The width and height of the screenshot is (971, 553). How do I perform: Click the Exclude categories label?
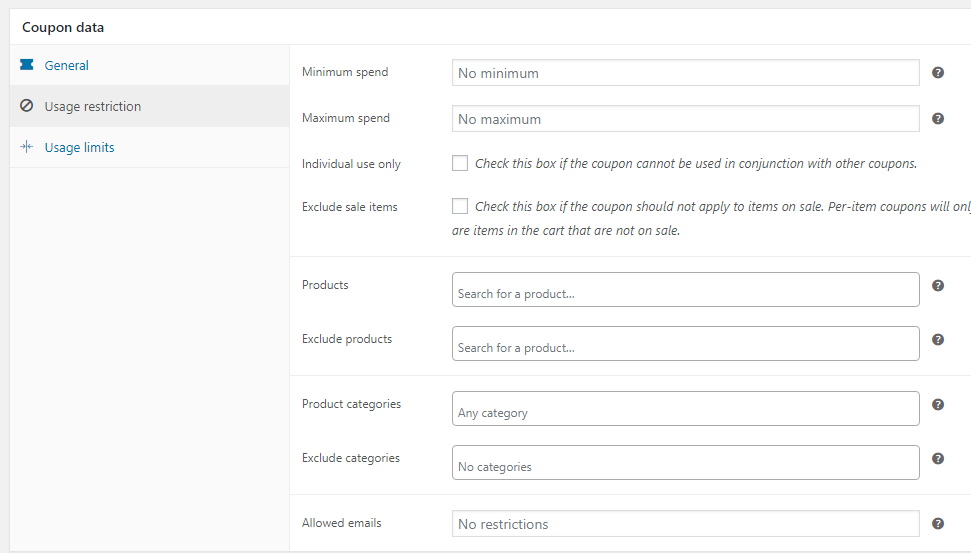(x=351, y=458)
